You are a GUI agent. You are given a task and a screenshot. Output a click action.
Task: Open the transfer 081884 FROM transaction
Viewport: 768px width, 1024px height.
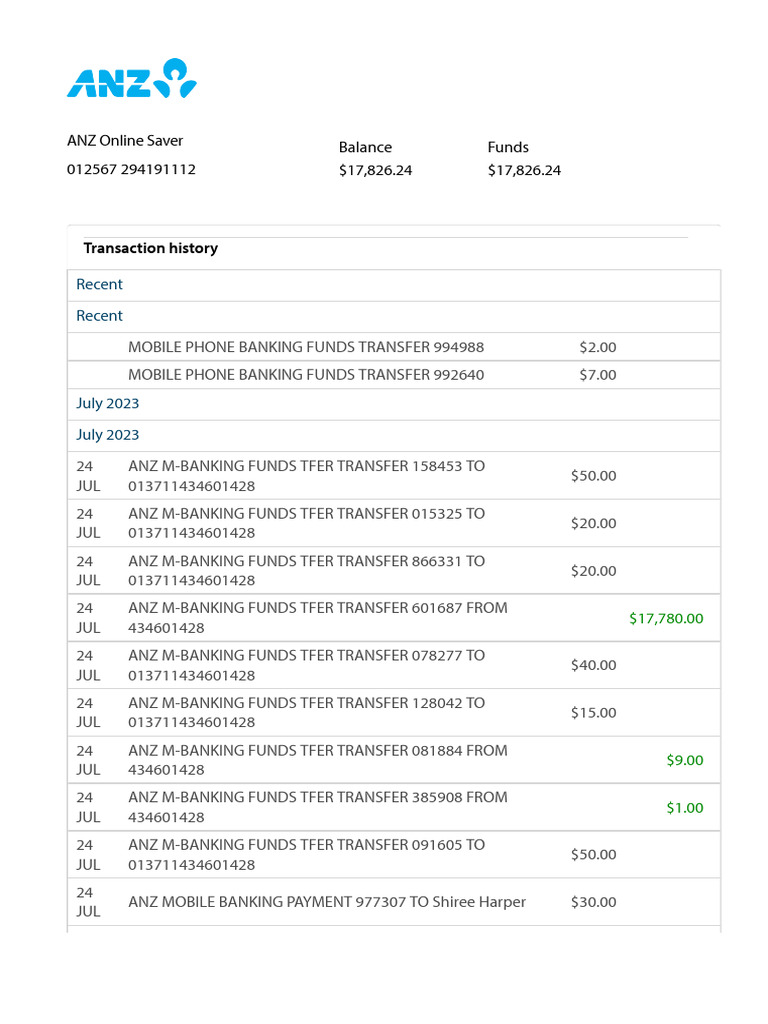coord(394,760)
